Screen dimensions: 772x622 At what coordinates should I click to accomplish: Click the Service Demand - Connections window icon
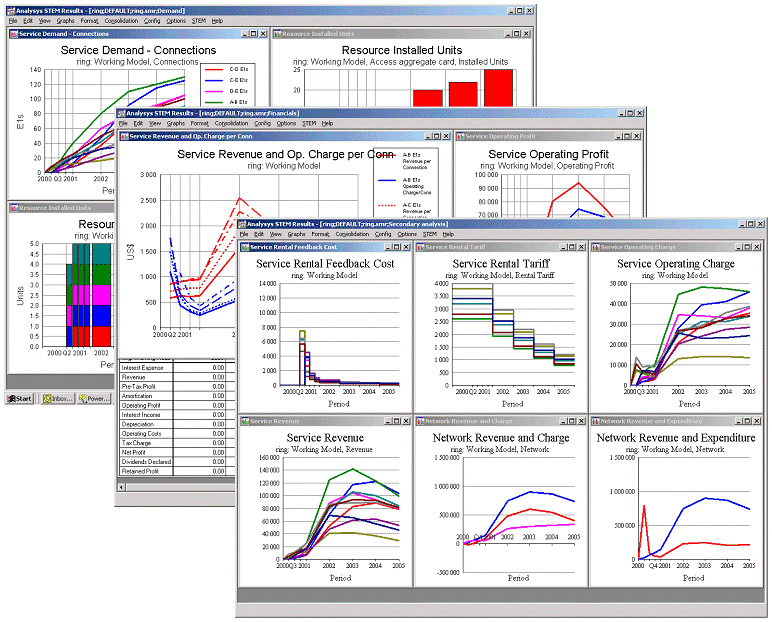click(x=14, y=33)
